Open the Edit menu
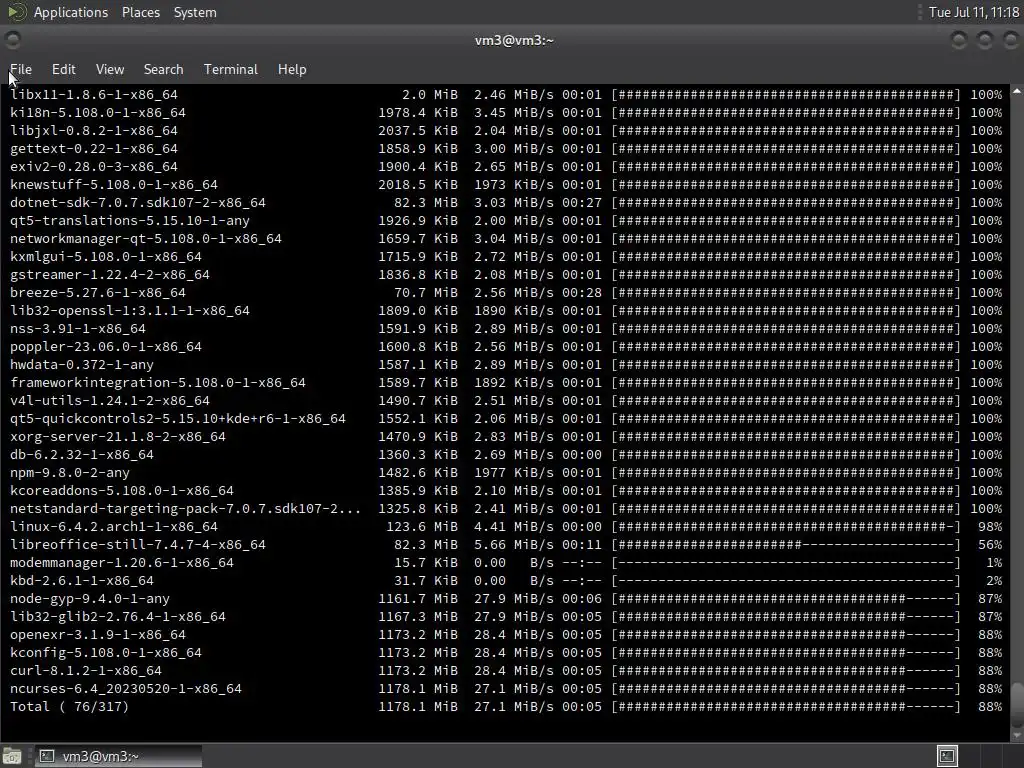Screen dimensions: 1024x768 pos(63,69)
